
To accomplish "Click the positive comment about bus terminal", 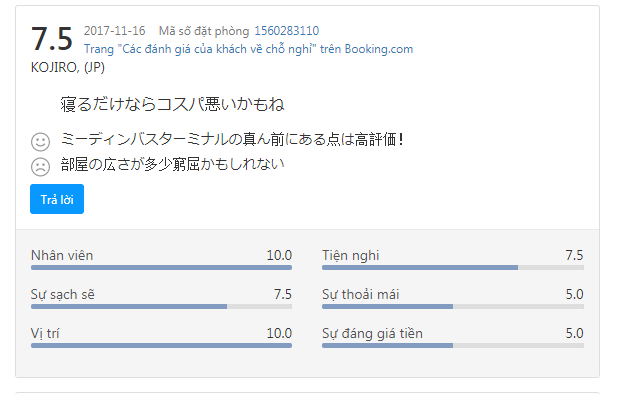I will click(x=232, y=140).
